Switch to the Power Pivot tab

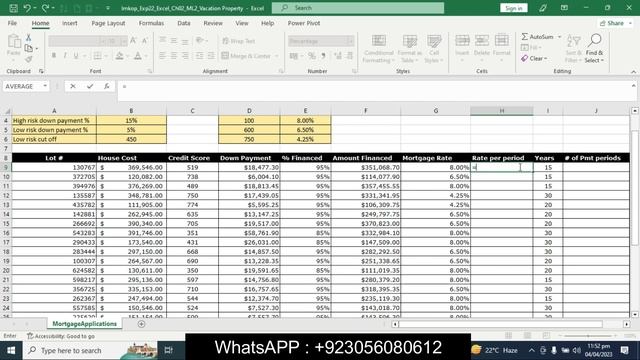304,23
